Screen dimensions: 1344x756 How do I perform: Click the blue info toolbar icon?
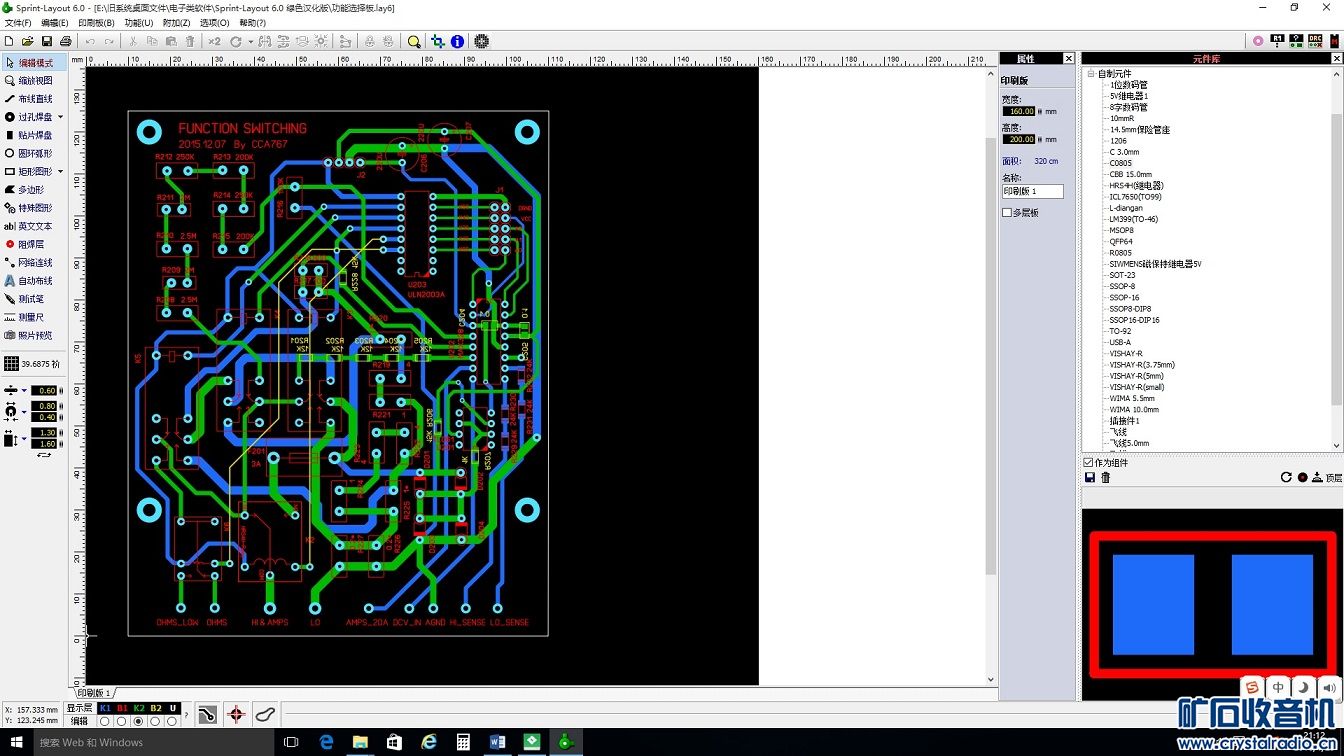[457, 42]
